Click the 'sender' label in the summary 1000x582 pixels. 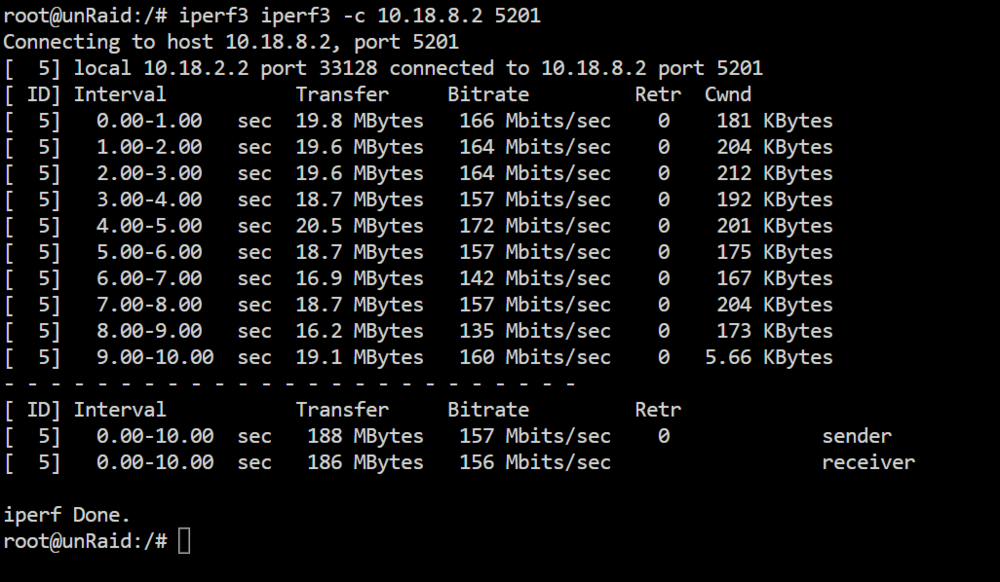tap(857, 436)
